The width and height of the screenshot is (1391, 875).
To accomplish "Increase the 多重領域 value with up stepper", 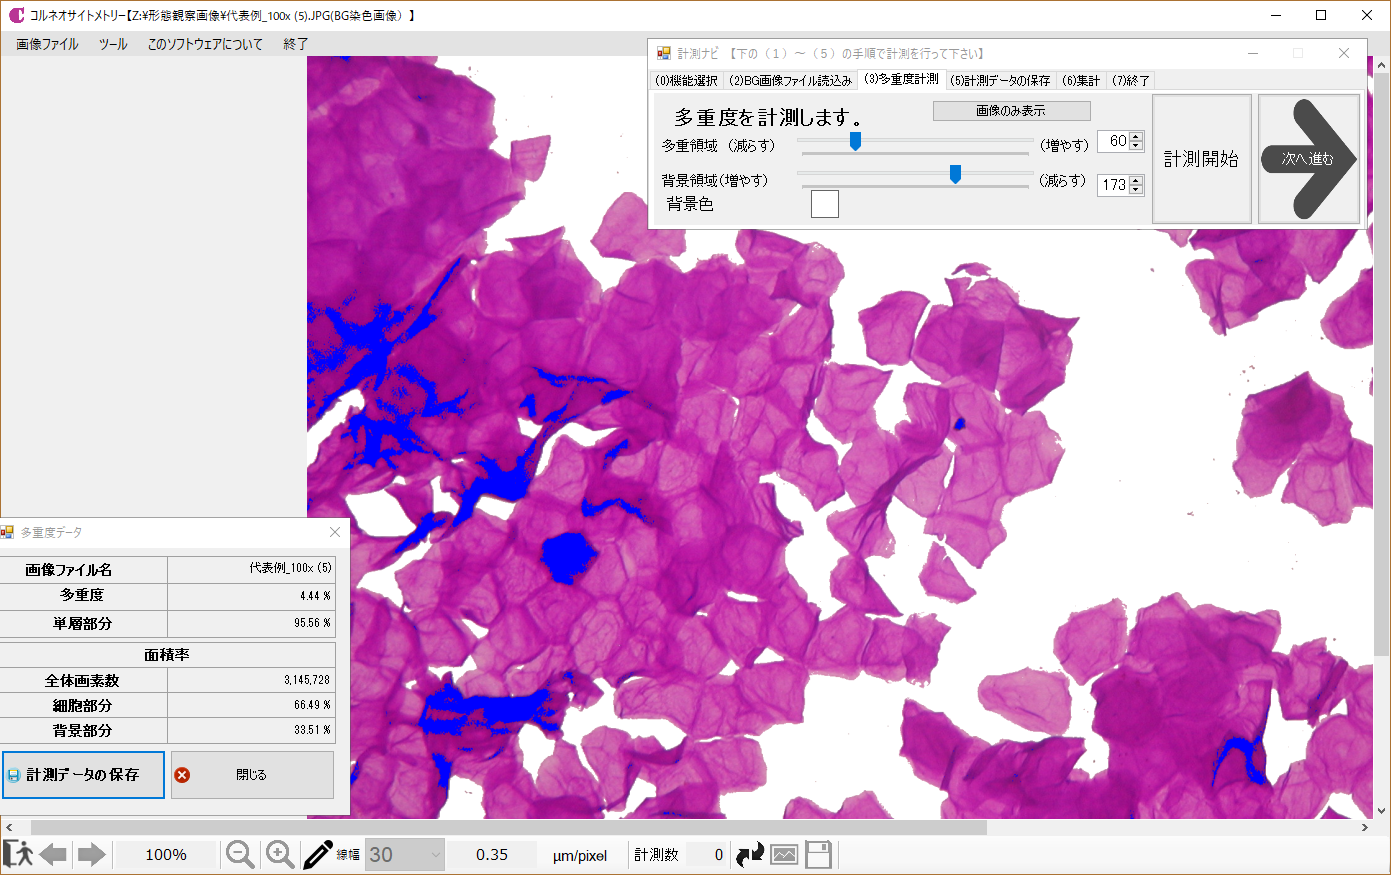I will pyautogui.click(x=1136, y=137).
